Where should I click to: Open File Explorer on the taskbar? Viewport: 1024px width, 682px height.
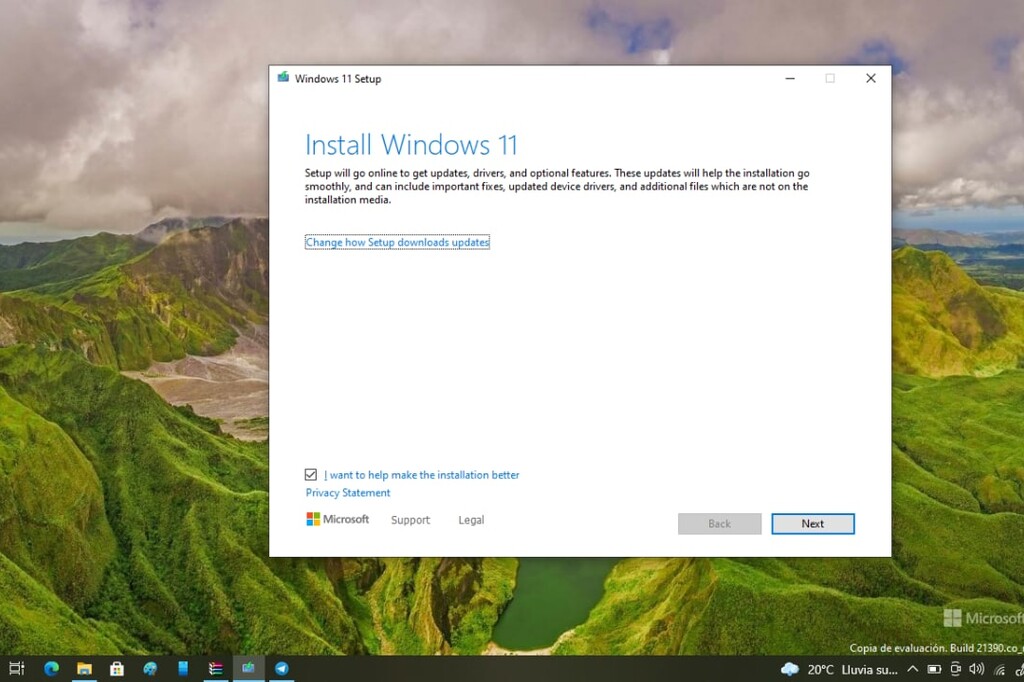point(84,668)
